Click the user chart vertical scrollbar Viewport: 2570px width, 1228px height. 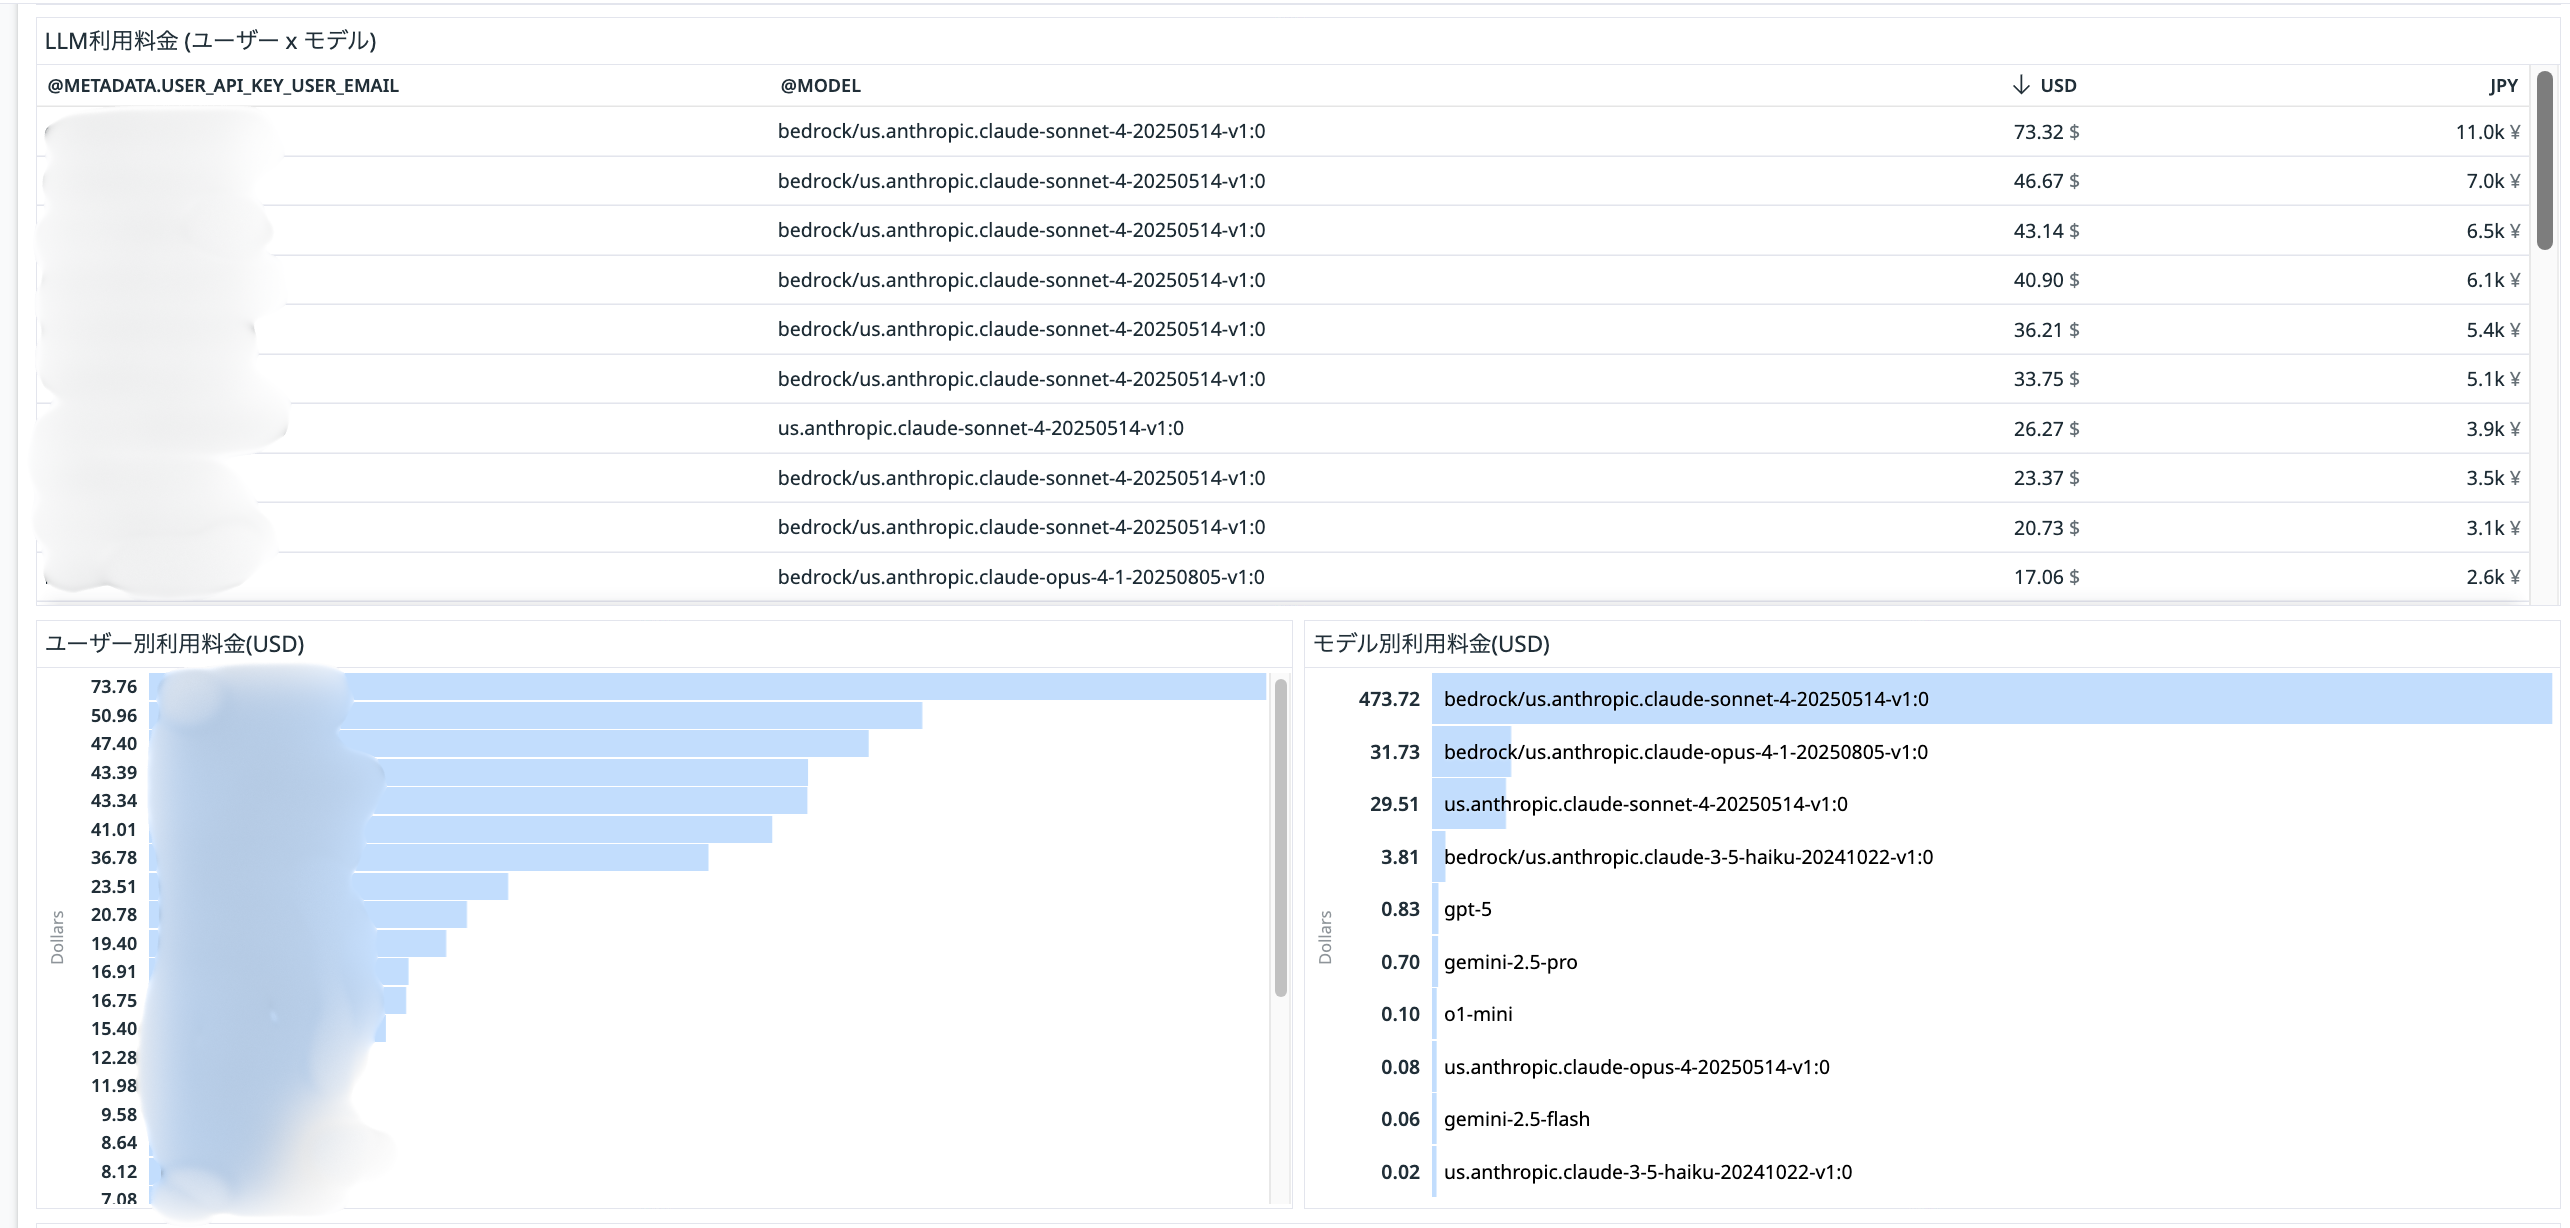click(1280, 838)
